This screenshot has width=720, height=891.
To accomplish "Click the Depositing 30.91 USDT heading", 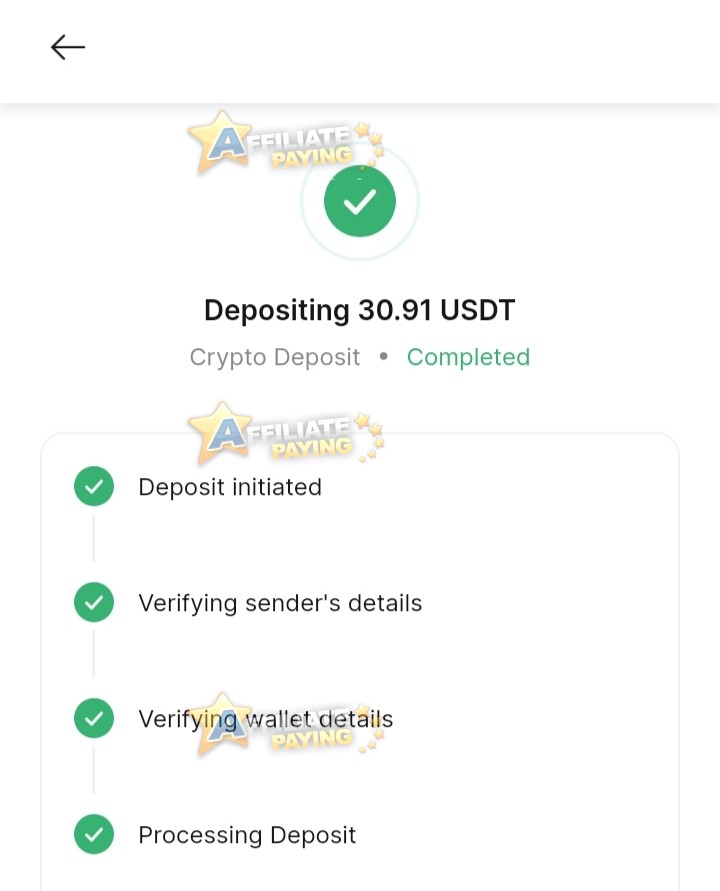I will (360, 310).
